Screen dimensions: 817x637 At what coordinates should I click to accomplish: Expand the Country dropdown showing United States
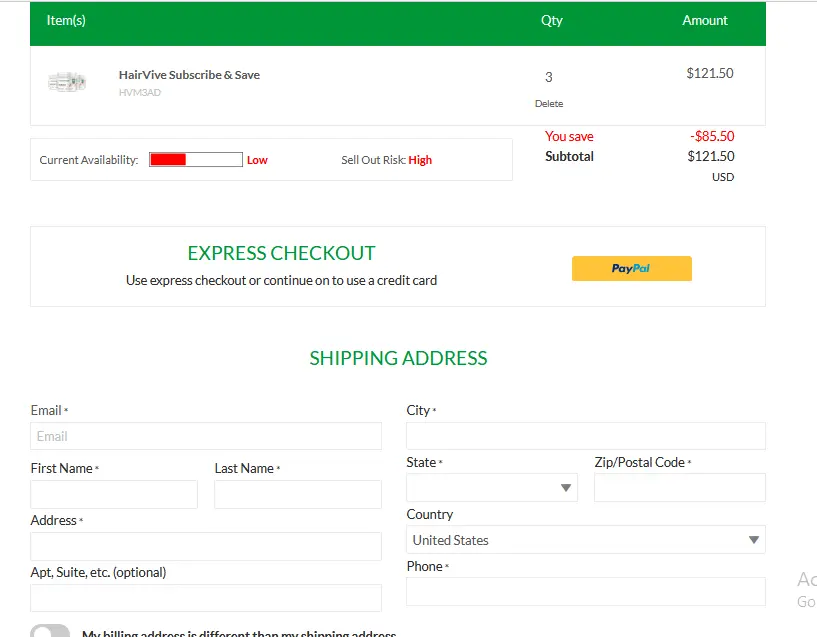(x=585, y=540)
